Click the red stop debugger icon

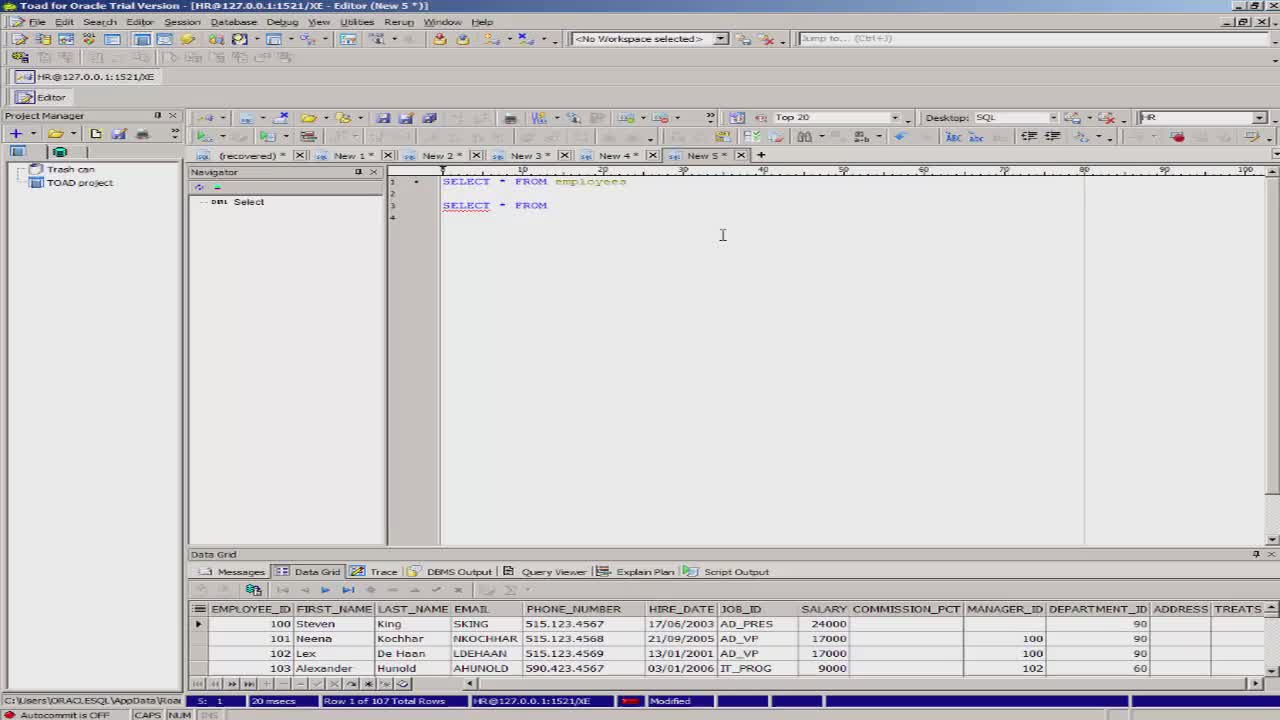coord(1177,136)
